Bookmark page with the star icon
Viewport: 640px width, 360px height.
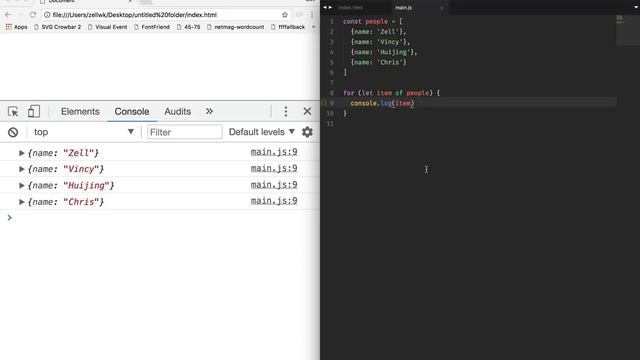point(285,15)
